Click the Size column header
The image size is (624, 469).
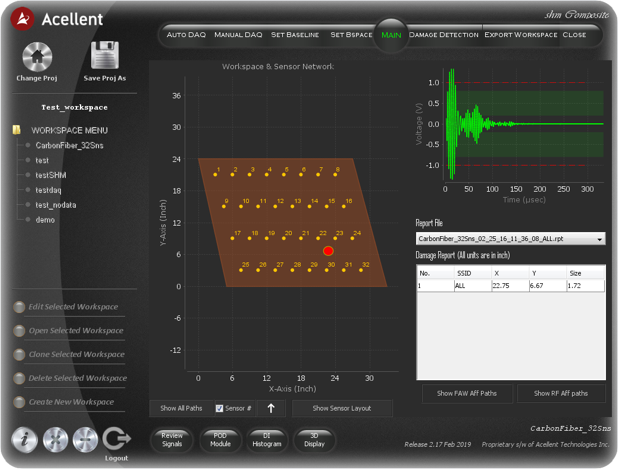point(586,273)
